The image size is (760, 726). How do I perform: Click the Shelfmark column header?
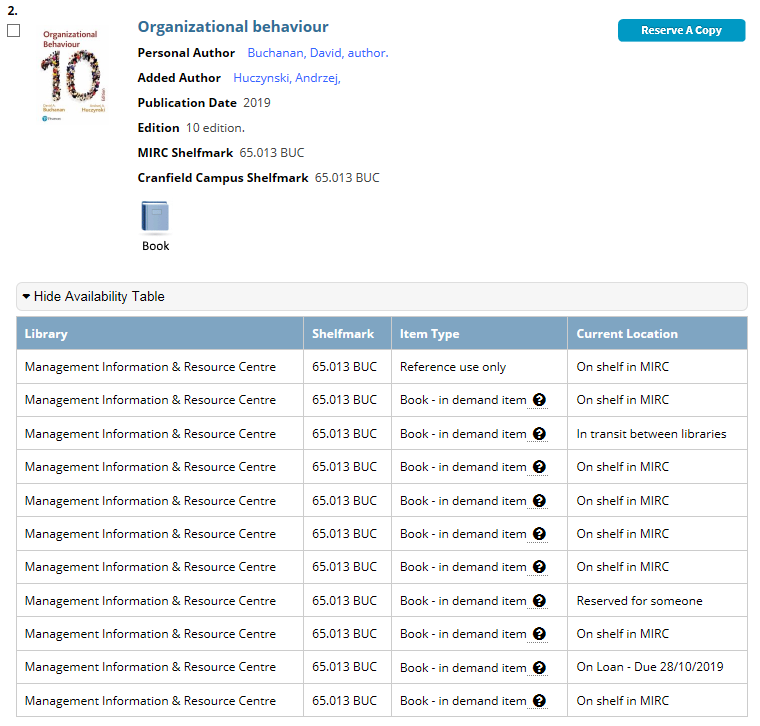pyautogui.click(x=343, y=334)
